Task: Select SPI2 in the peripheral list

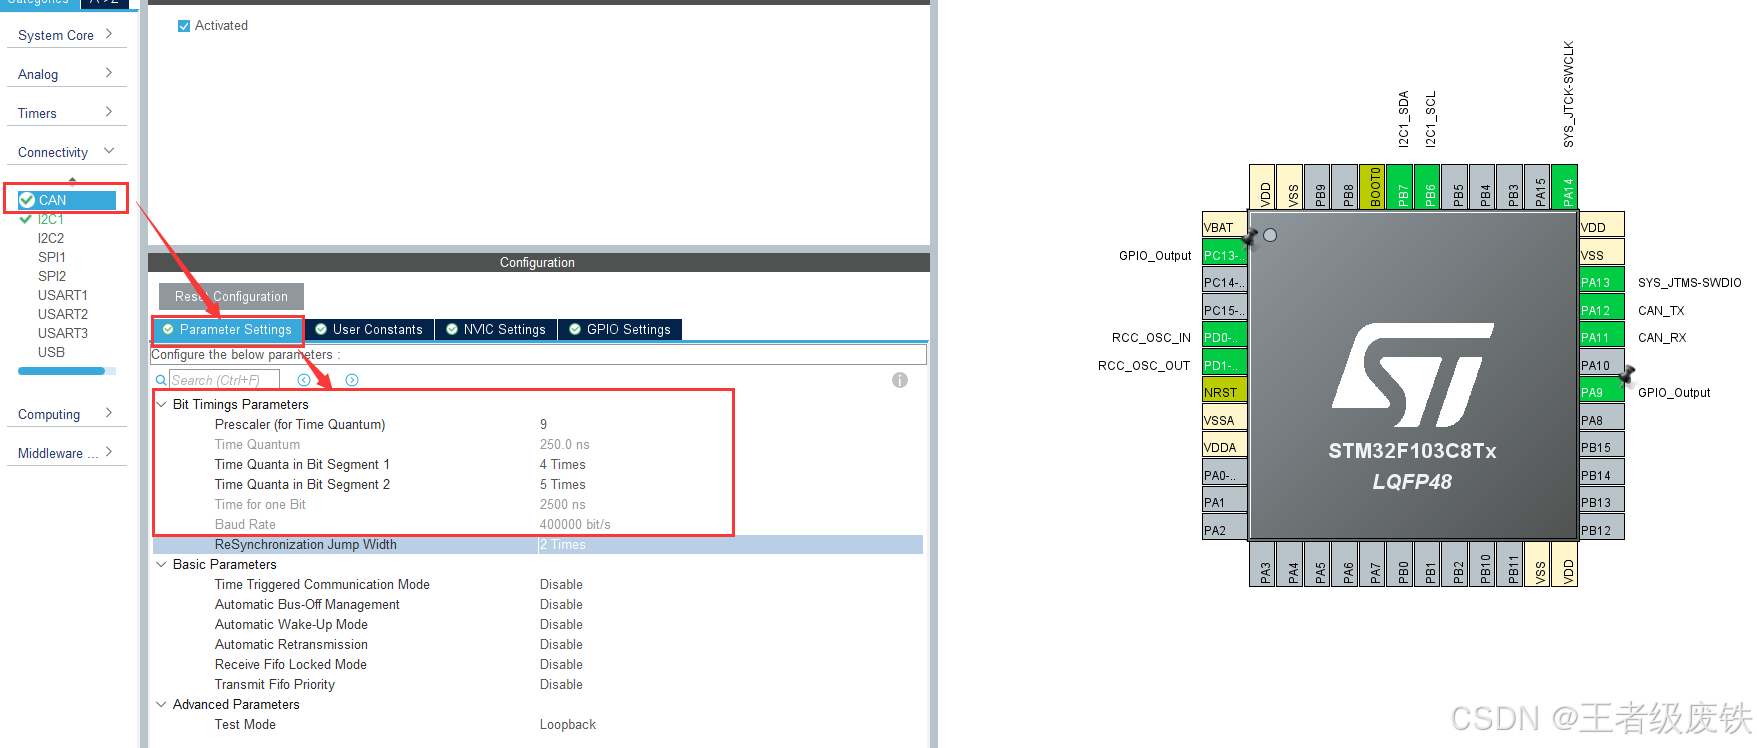Action: tap(51, 276)
